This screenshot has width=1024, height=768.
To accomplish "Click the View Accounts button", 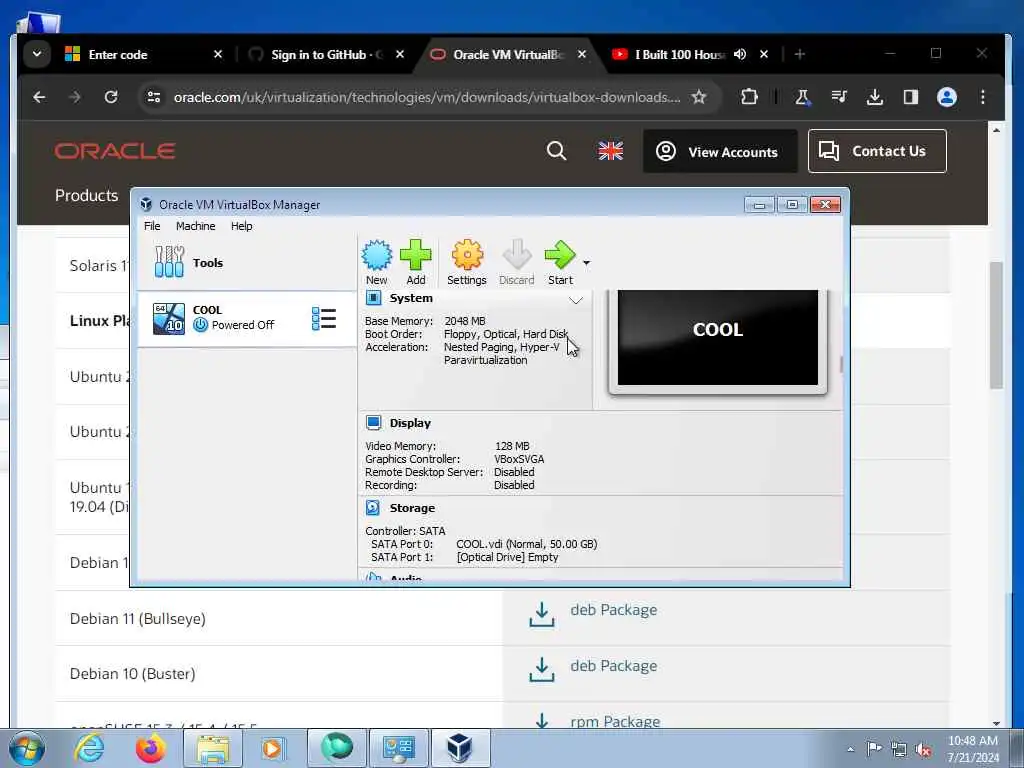I will point(720,152).
